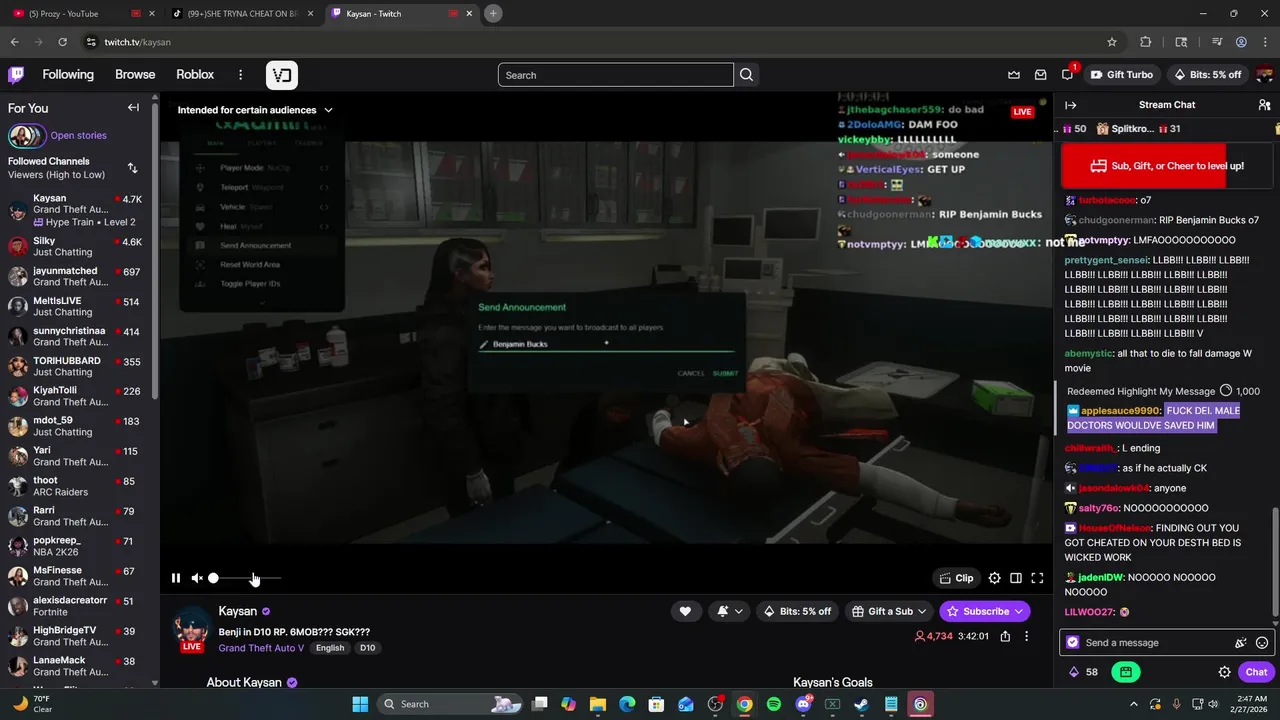
Task: Click the English stream tag
Action: (x=330, y=648)
